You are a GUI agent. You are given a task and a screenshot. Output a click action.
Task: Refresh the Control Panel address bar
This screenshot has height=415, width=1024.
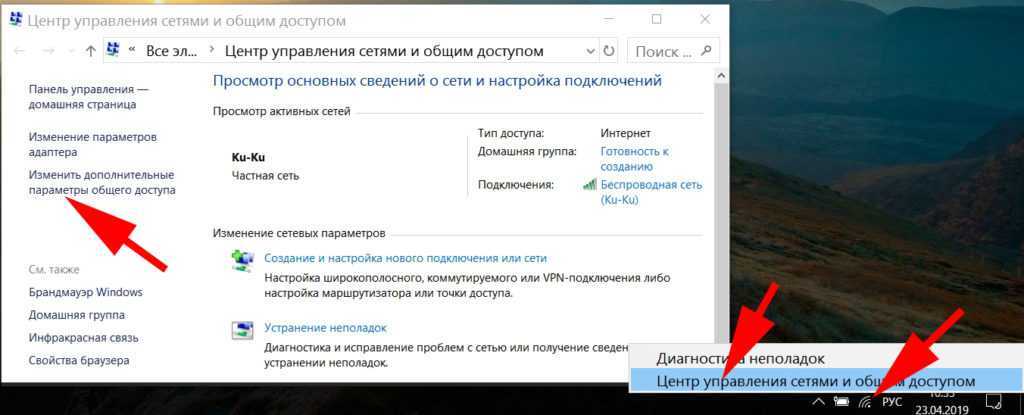click(x=609, y=51)
